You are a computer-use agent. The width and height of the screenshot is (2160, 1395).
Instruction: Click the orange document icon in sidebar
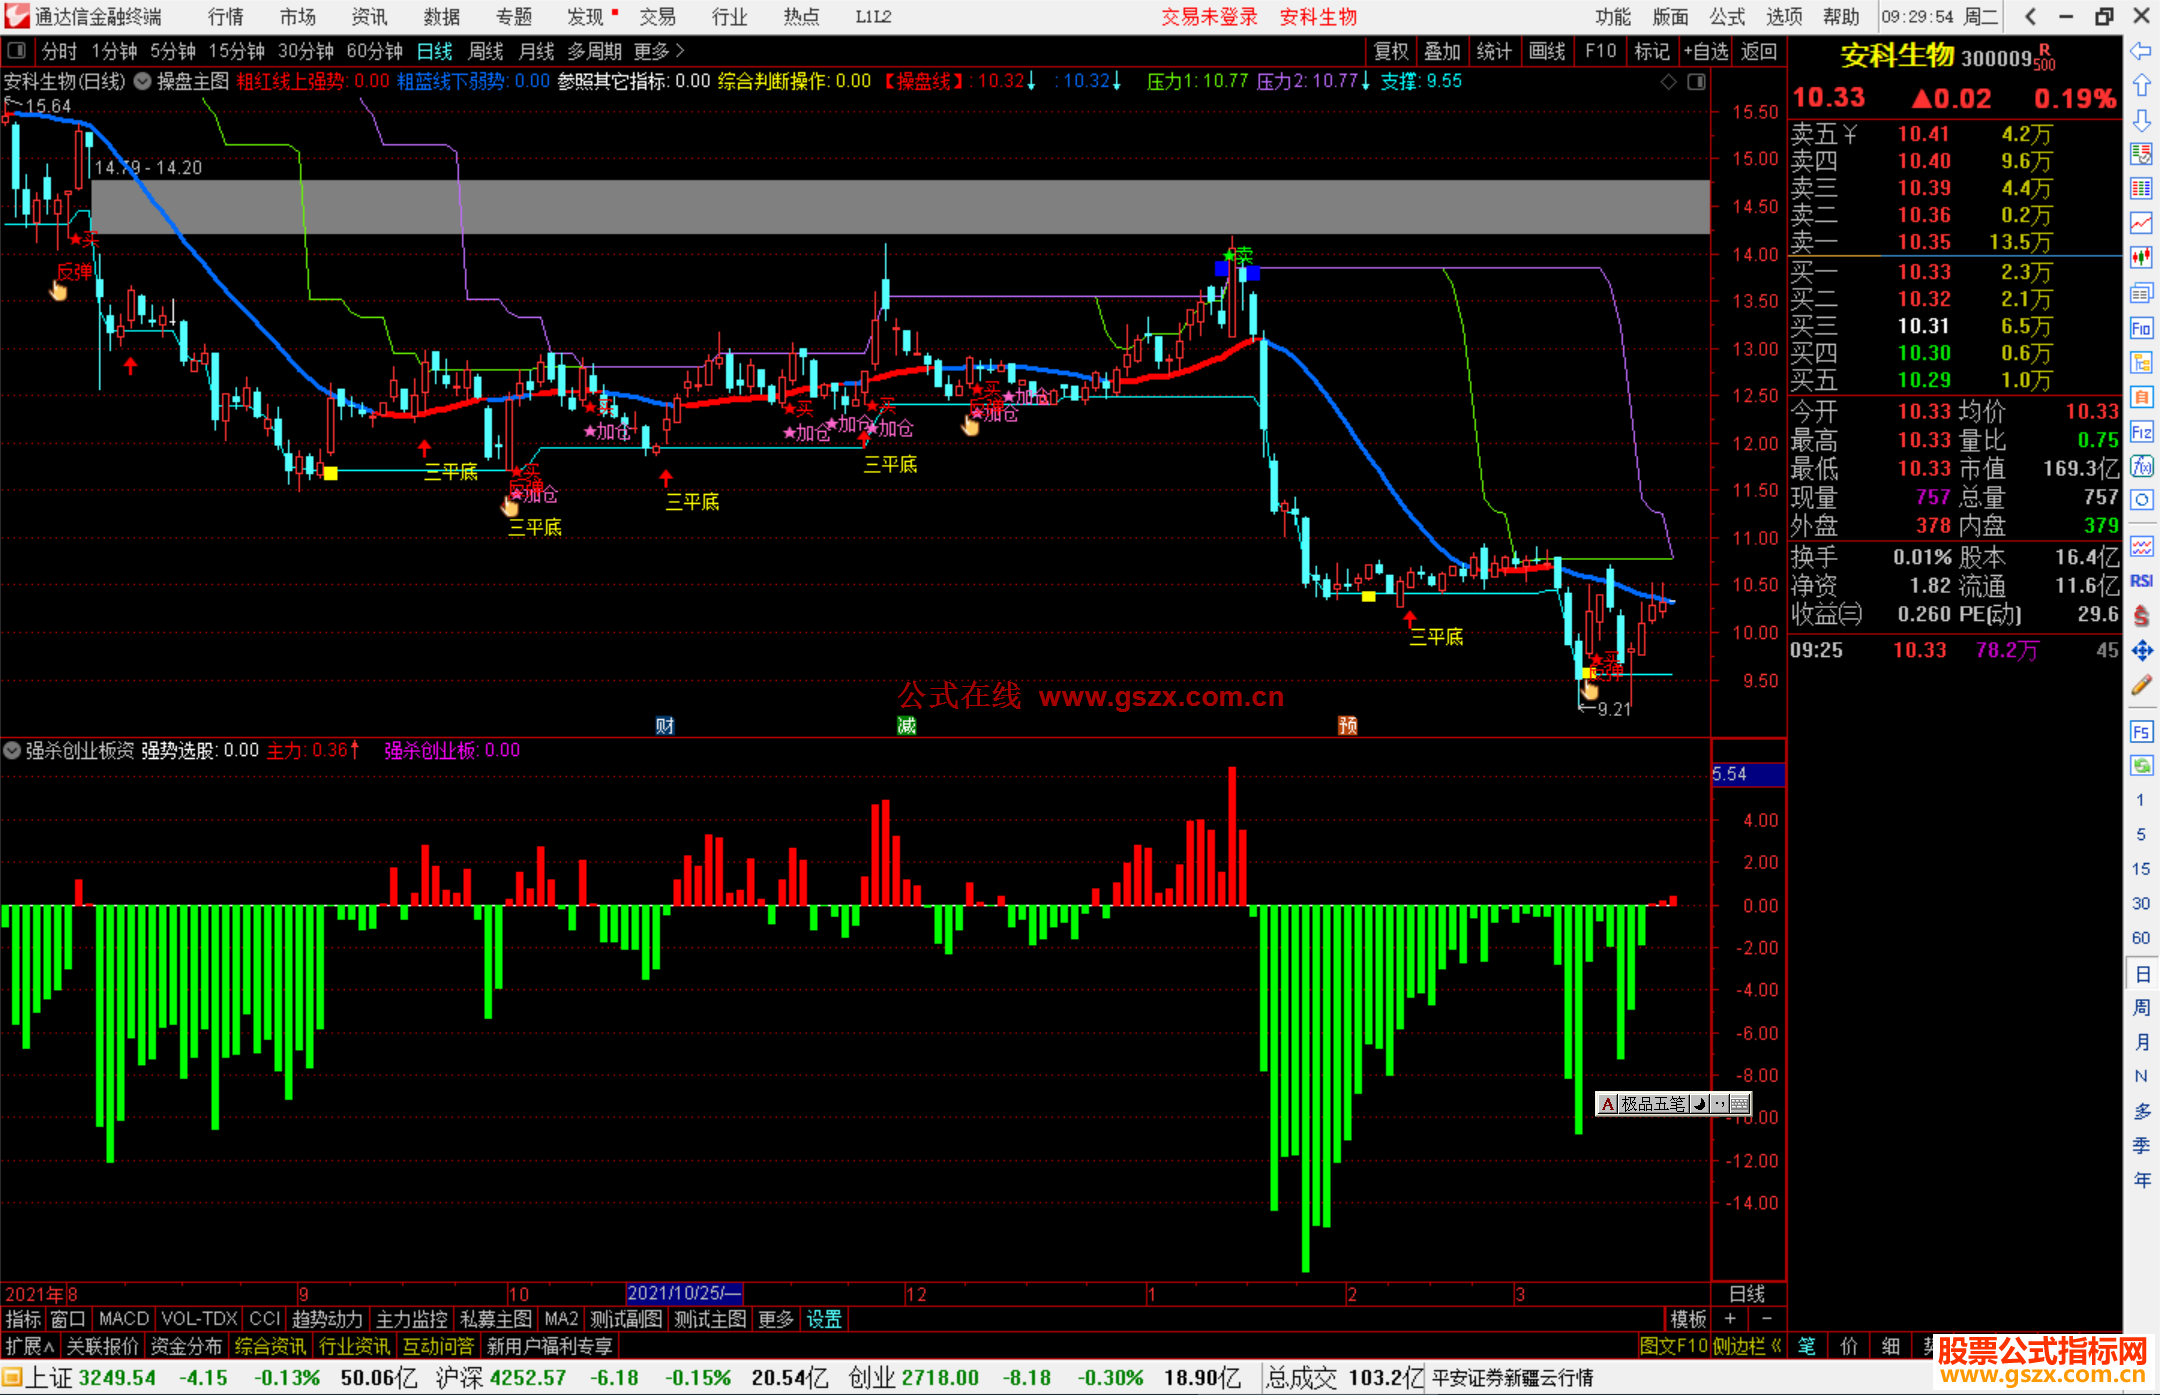[2141, 397]
